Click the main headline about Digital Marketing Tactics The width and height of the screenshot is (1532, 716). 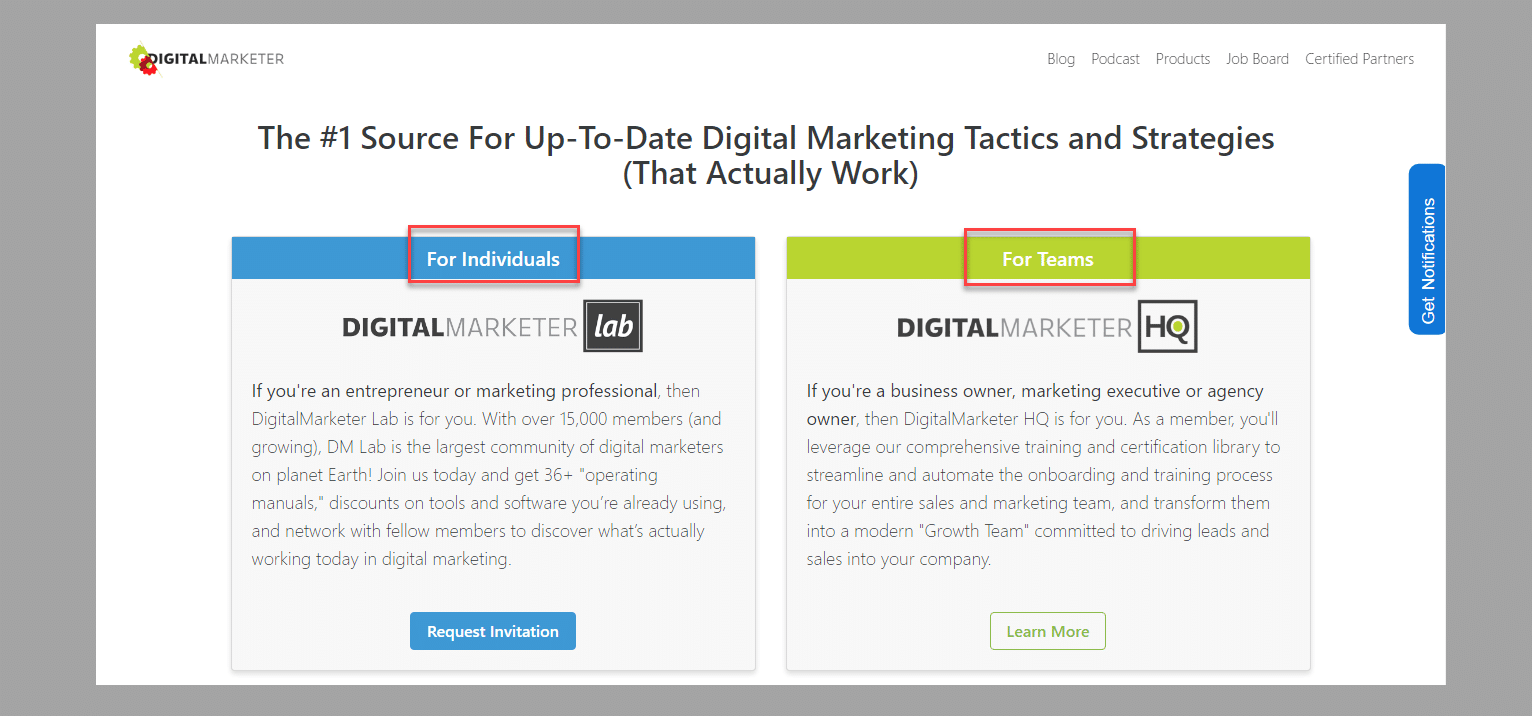pyautogui.click(x=766, y=155)
